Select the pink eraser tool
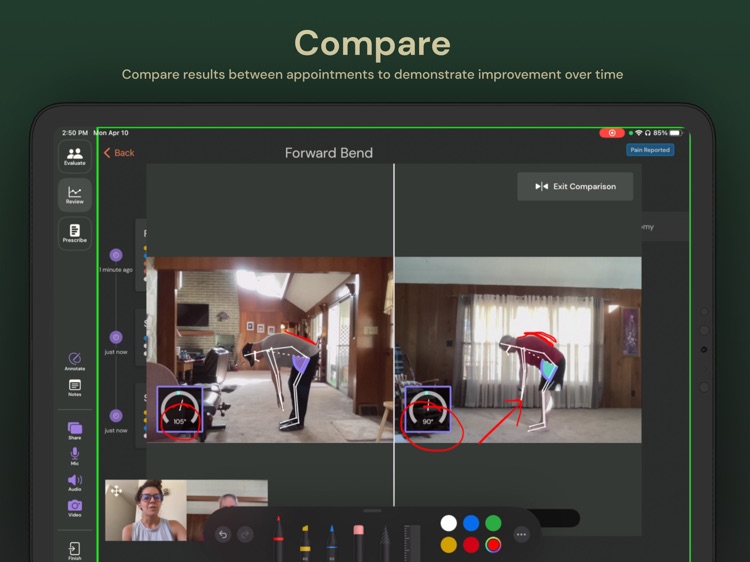The image size is (750, 562). (x=358, y=543)
